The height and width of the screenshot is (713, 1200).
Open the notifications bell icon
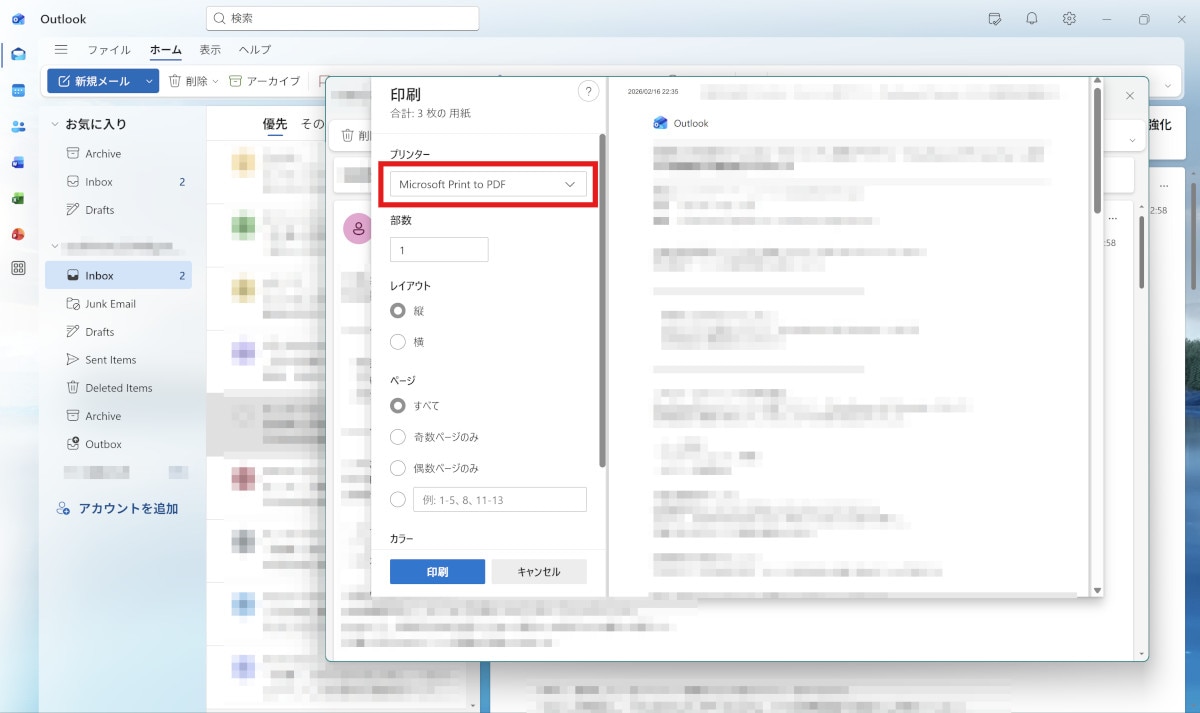coord(1031,19)
